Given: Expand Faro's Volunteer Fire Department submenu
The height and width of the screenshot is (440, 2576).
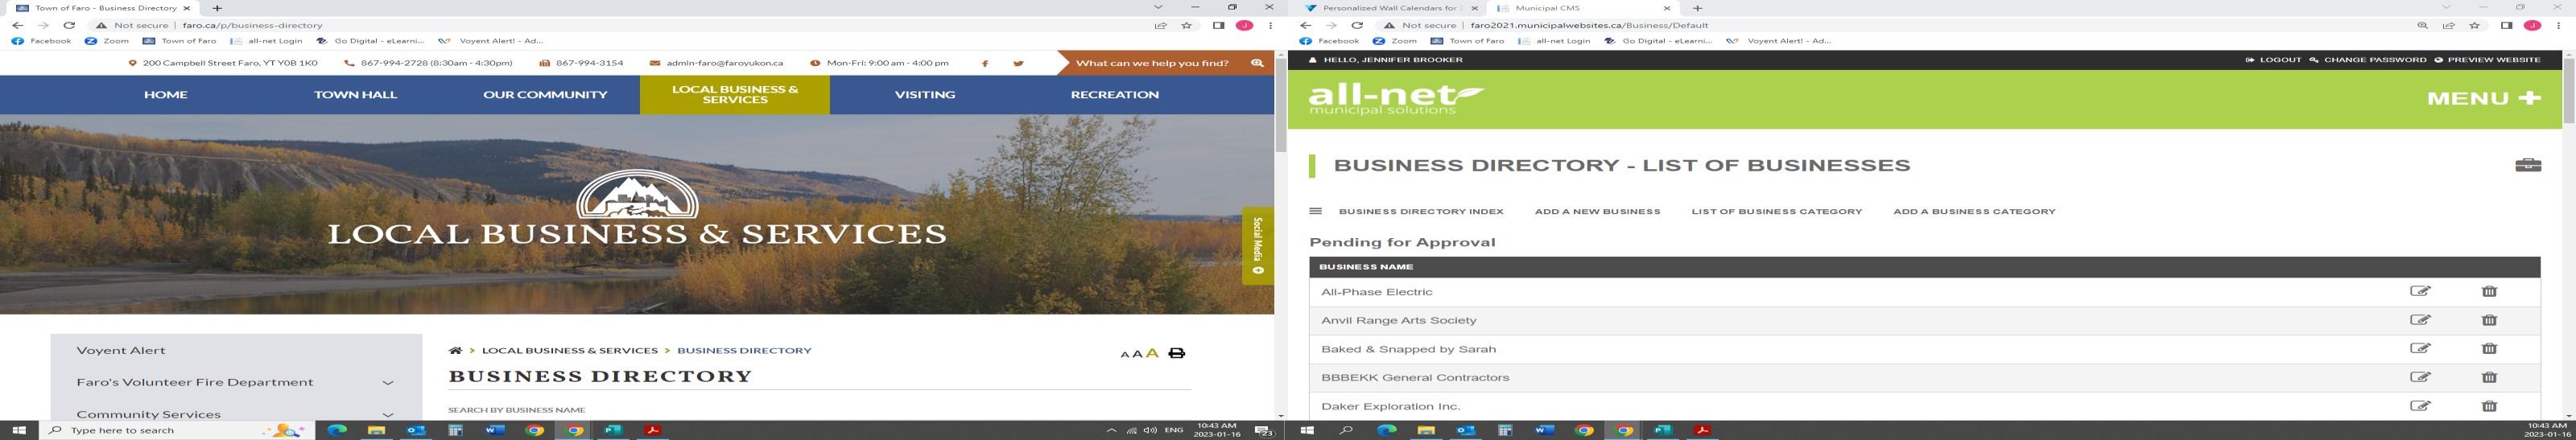Looking at the screenshot, I should [388, 382].
